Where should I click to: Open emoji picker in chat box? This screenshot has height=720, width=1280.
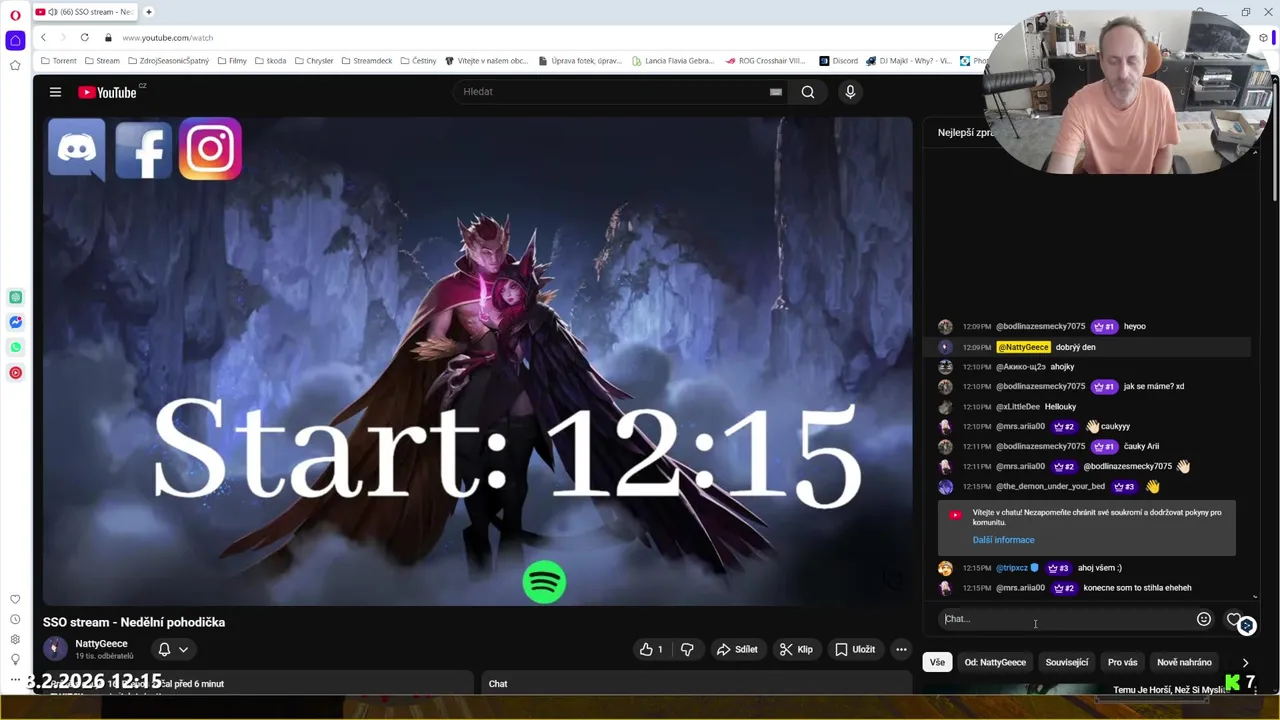pos(1204,619)
